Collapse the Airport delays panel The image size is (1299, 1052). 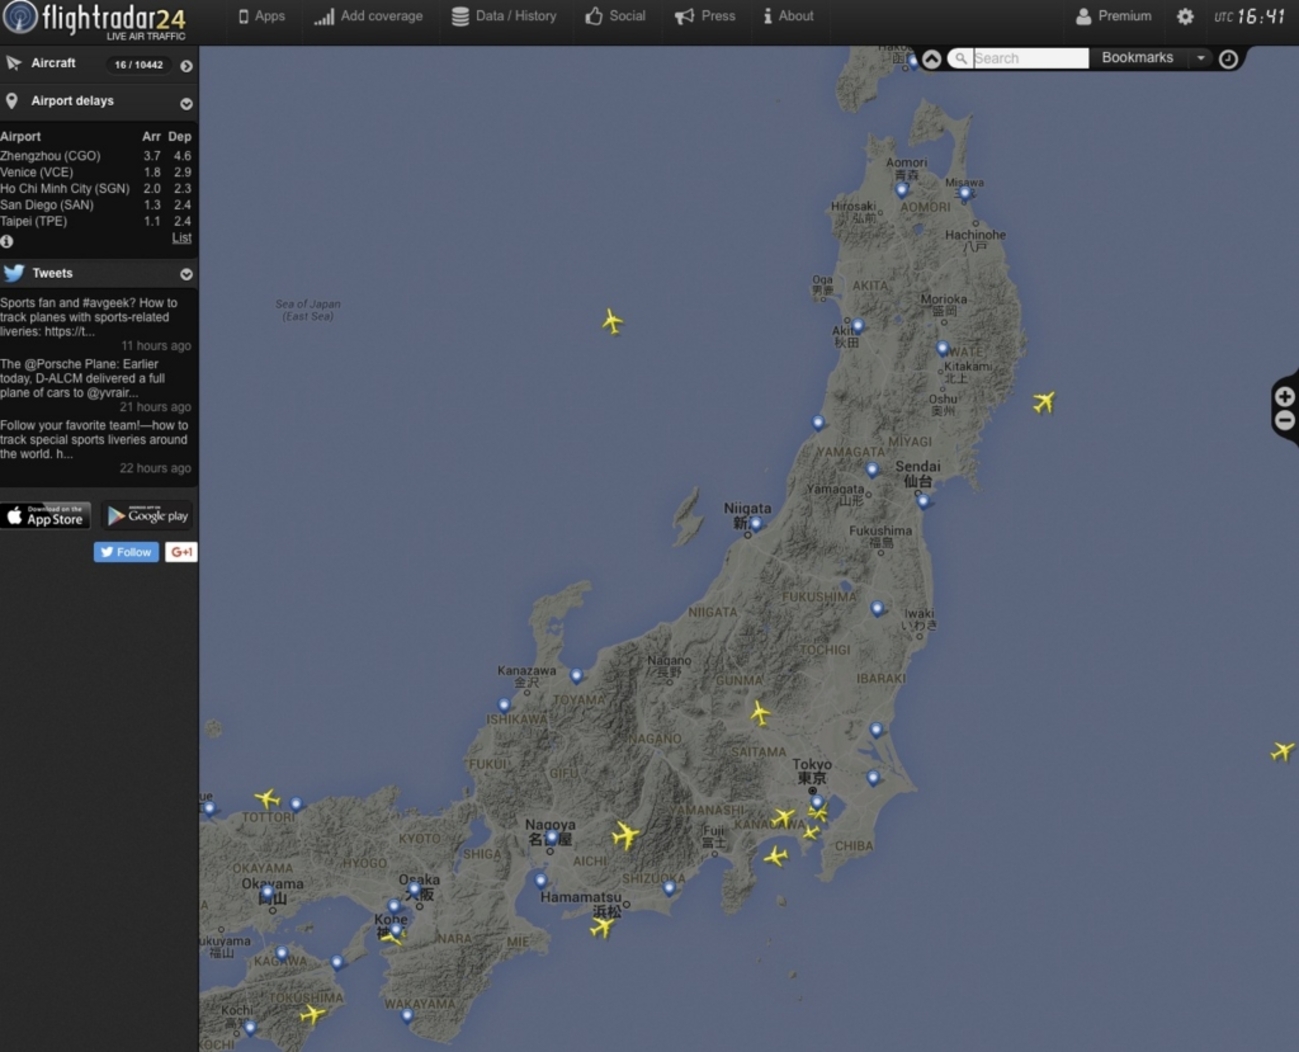(x=186, y=104)
